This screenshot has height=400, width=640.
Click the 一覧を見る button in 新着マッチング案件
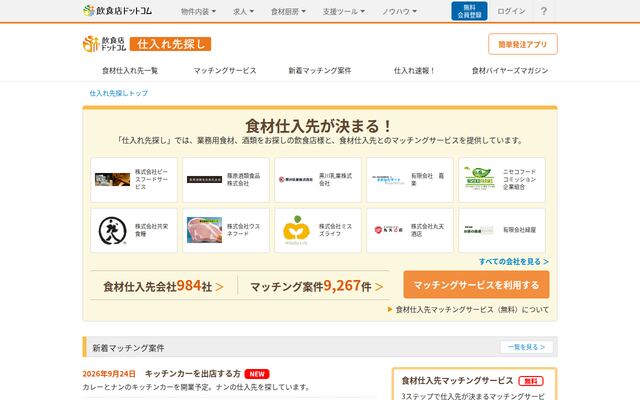coord(527,347)
